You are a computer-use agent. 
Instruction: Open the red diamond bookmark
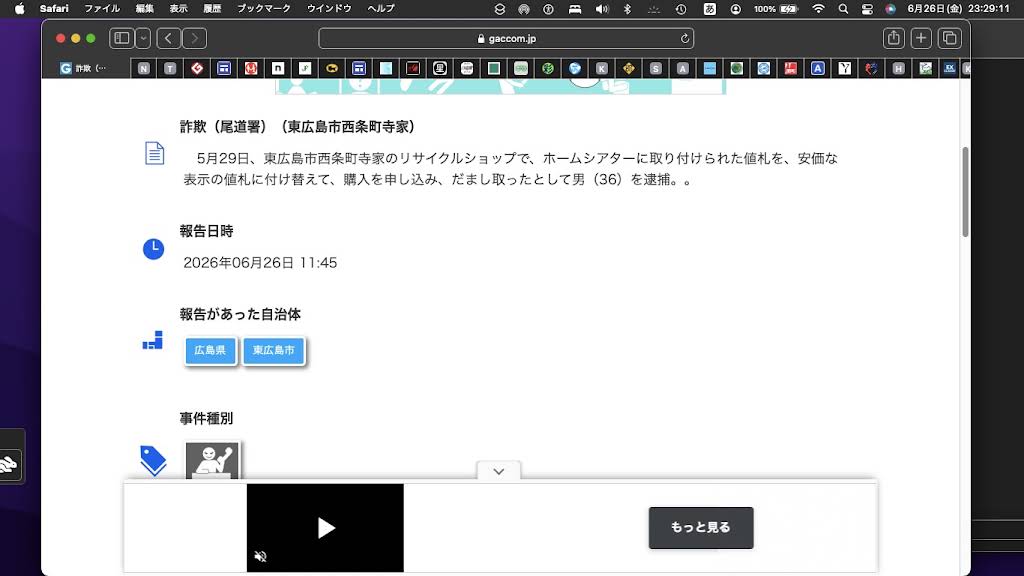(197, 68)
